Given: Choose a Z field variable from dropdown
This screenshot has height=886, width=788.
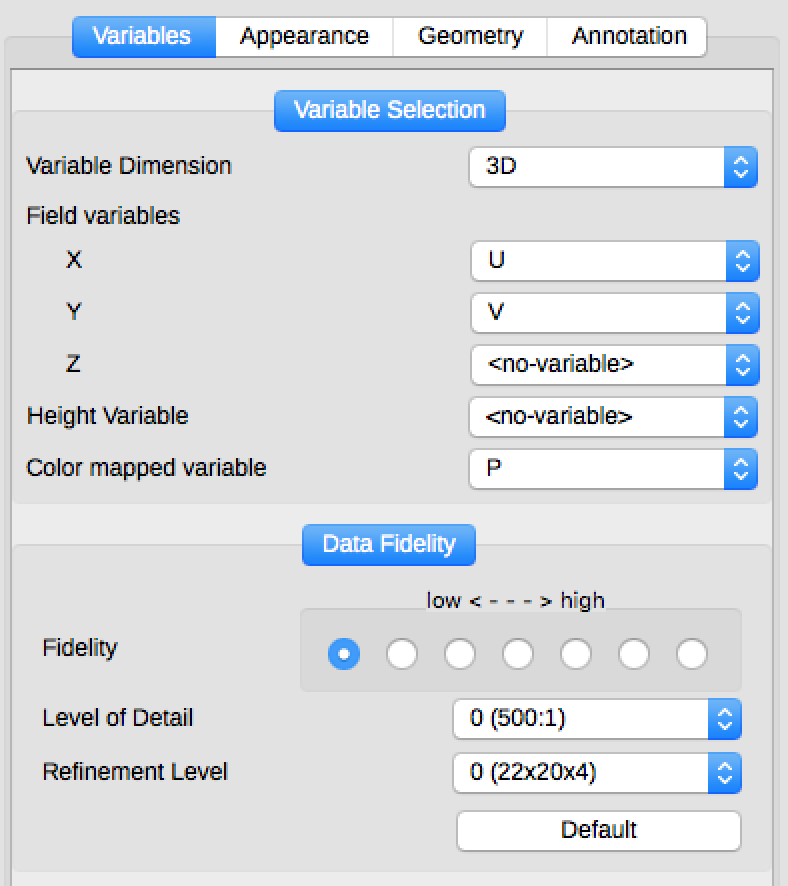Looking at the screenshot, I should [614, 365].
